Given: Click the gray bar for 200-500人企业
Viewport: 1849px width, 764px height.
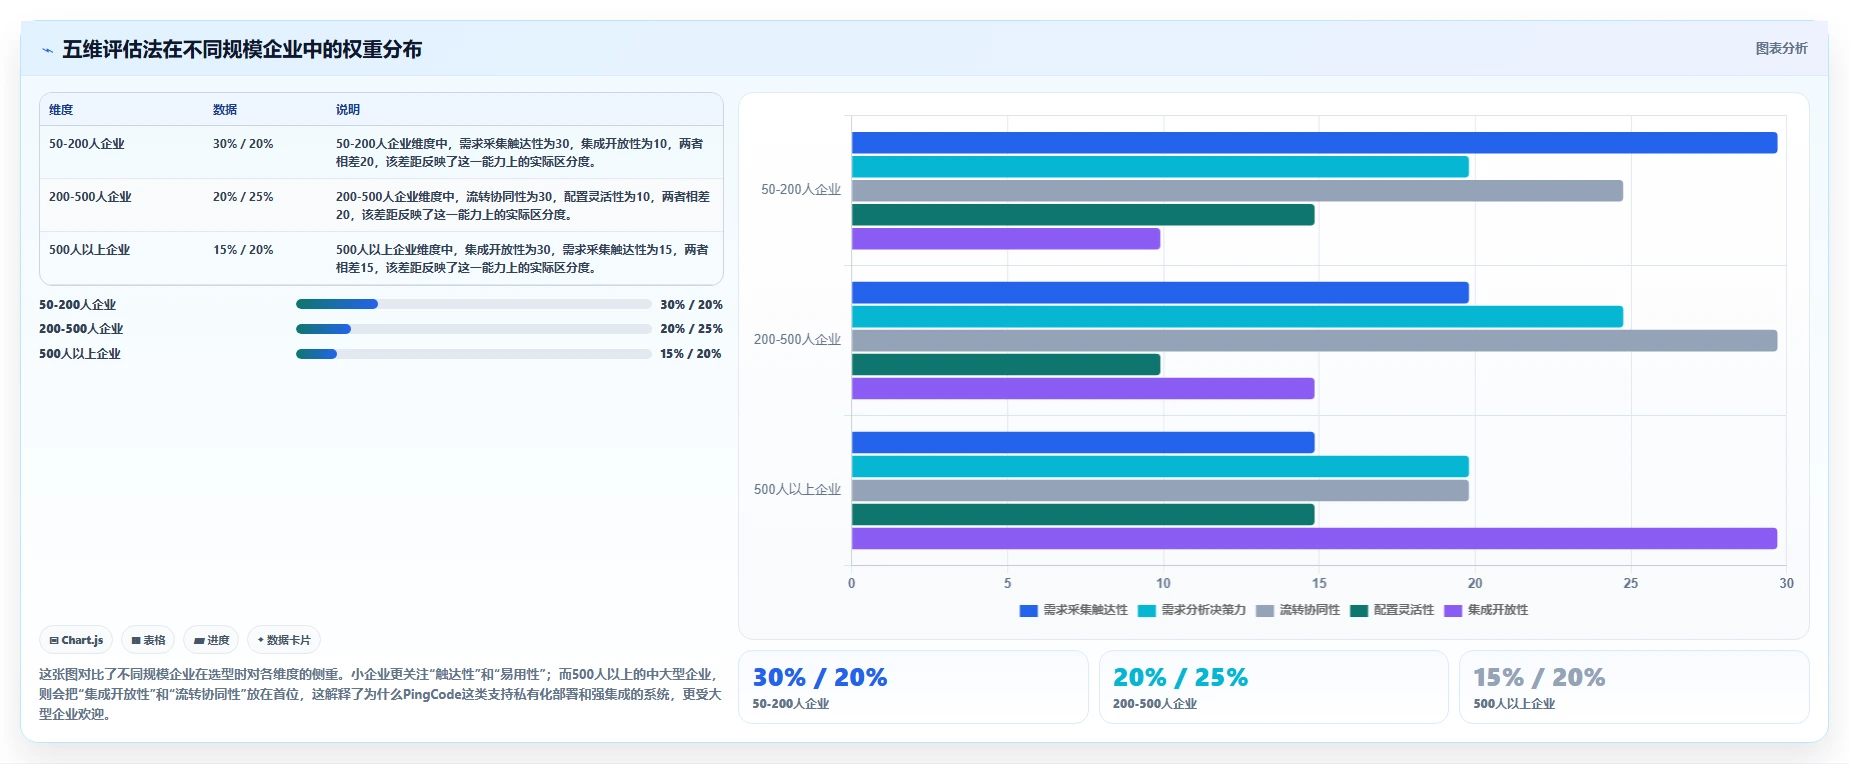Looking at the screenshot, I should pos(1314,341).
